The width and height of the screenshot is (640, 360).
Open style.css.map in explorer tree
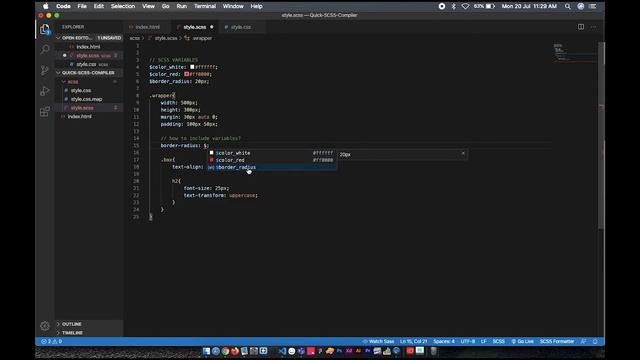[x=86, y=99]
